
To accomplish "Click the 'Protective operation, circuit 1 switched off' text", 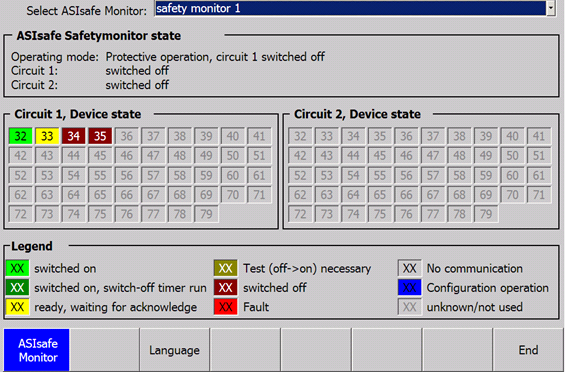I will click(x=215, y=57).
